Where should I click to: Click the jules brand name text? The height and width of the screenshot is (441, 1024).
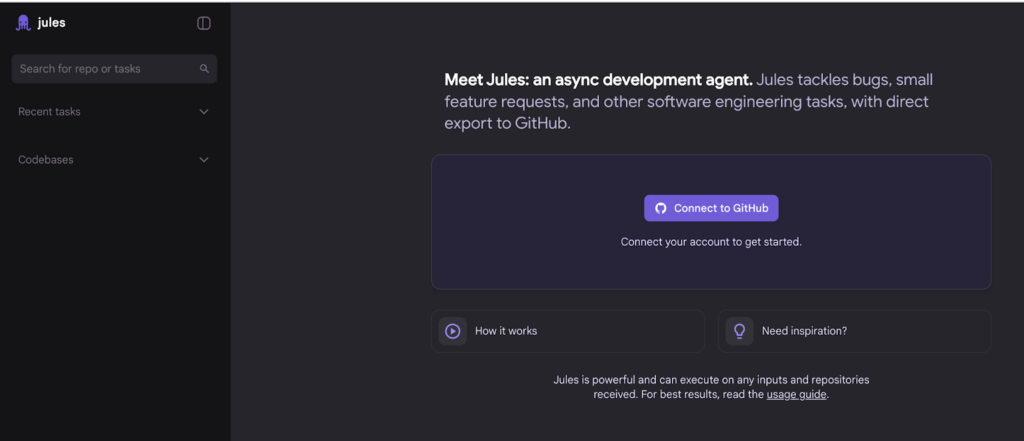52,23
